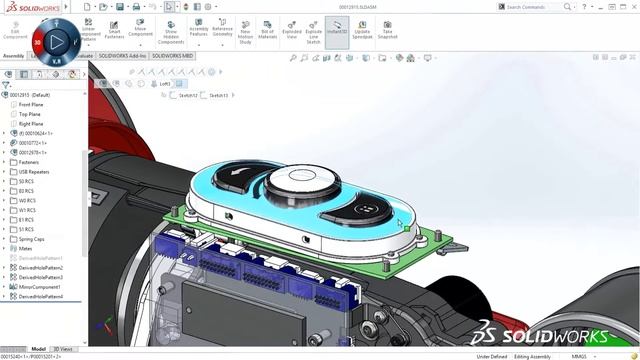Click Bill of Materials
Image resolution: width=640 pixels, height=360 pixels.
coord(267,30)
